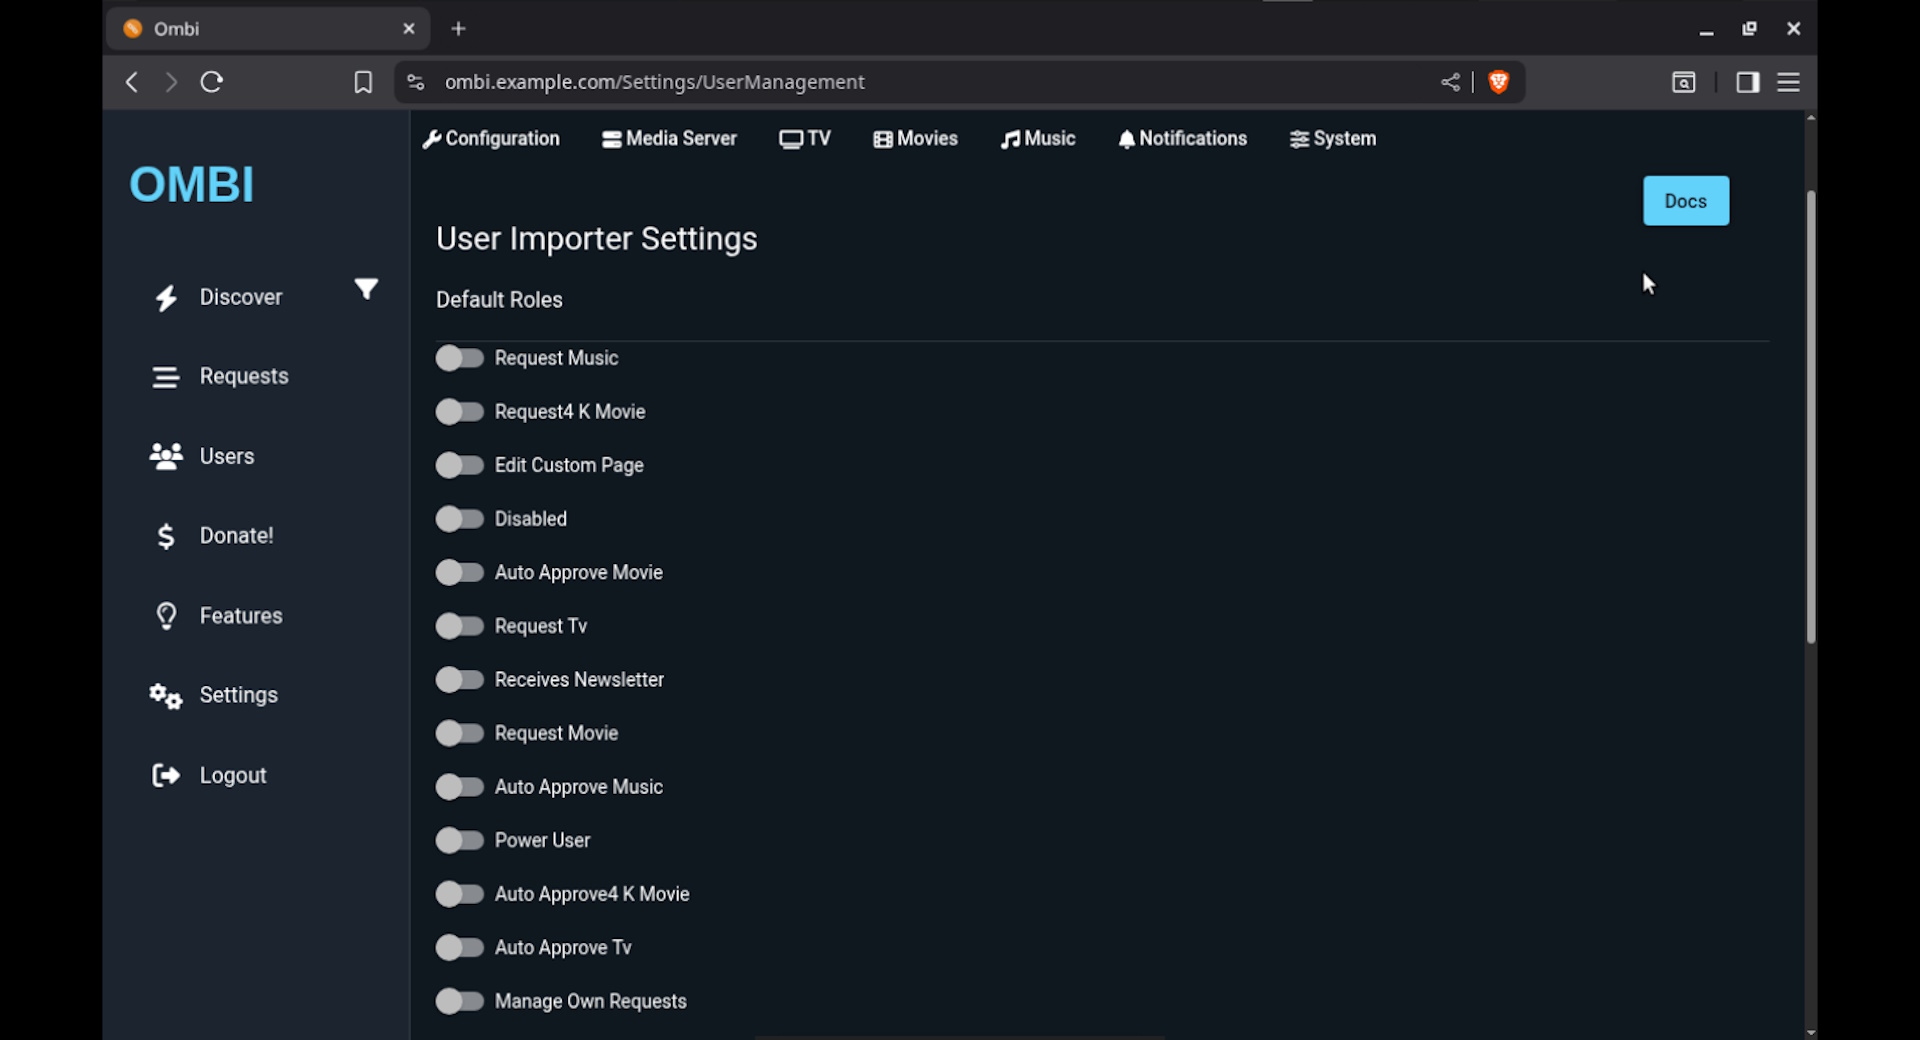Click the Discover filter funnel icon
This screenshot has width=1920, height=1040.
366,289
